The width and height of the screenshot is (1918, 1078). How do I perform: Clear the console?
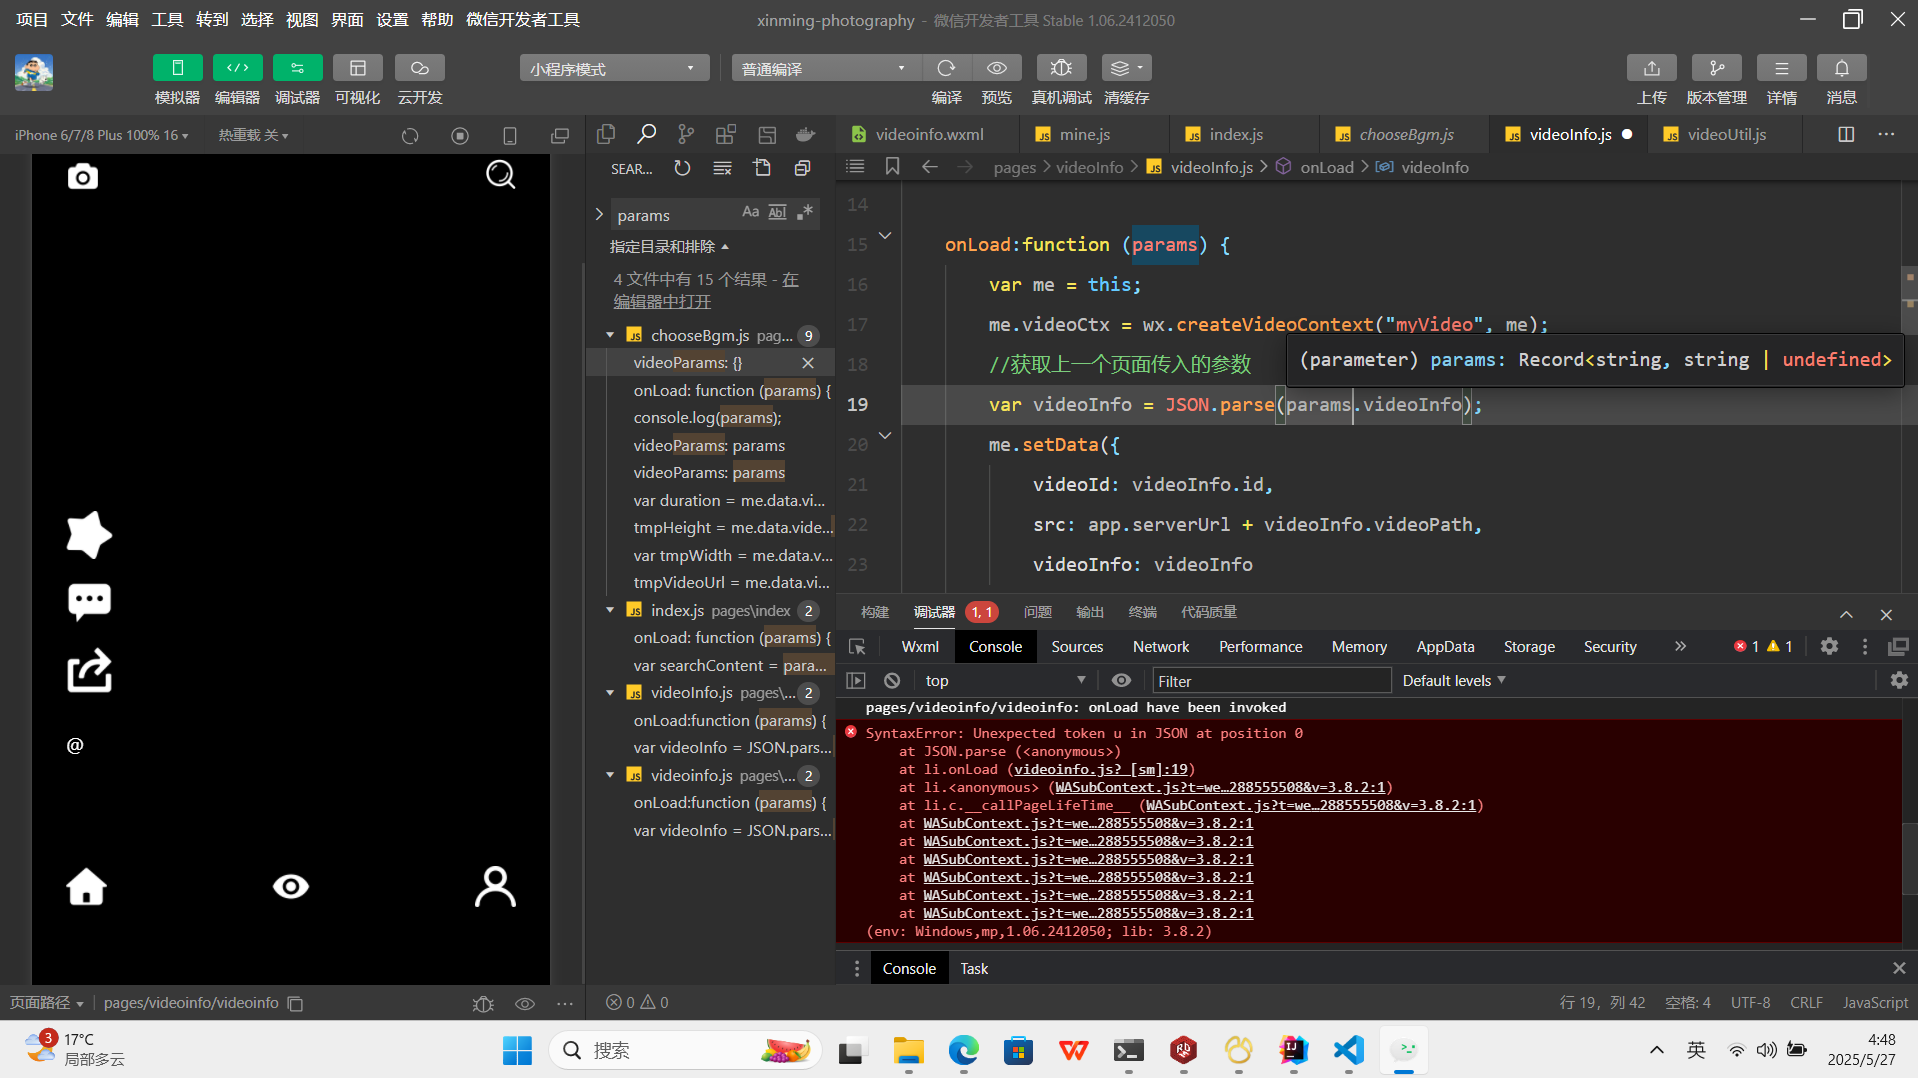892,681
